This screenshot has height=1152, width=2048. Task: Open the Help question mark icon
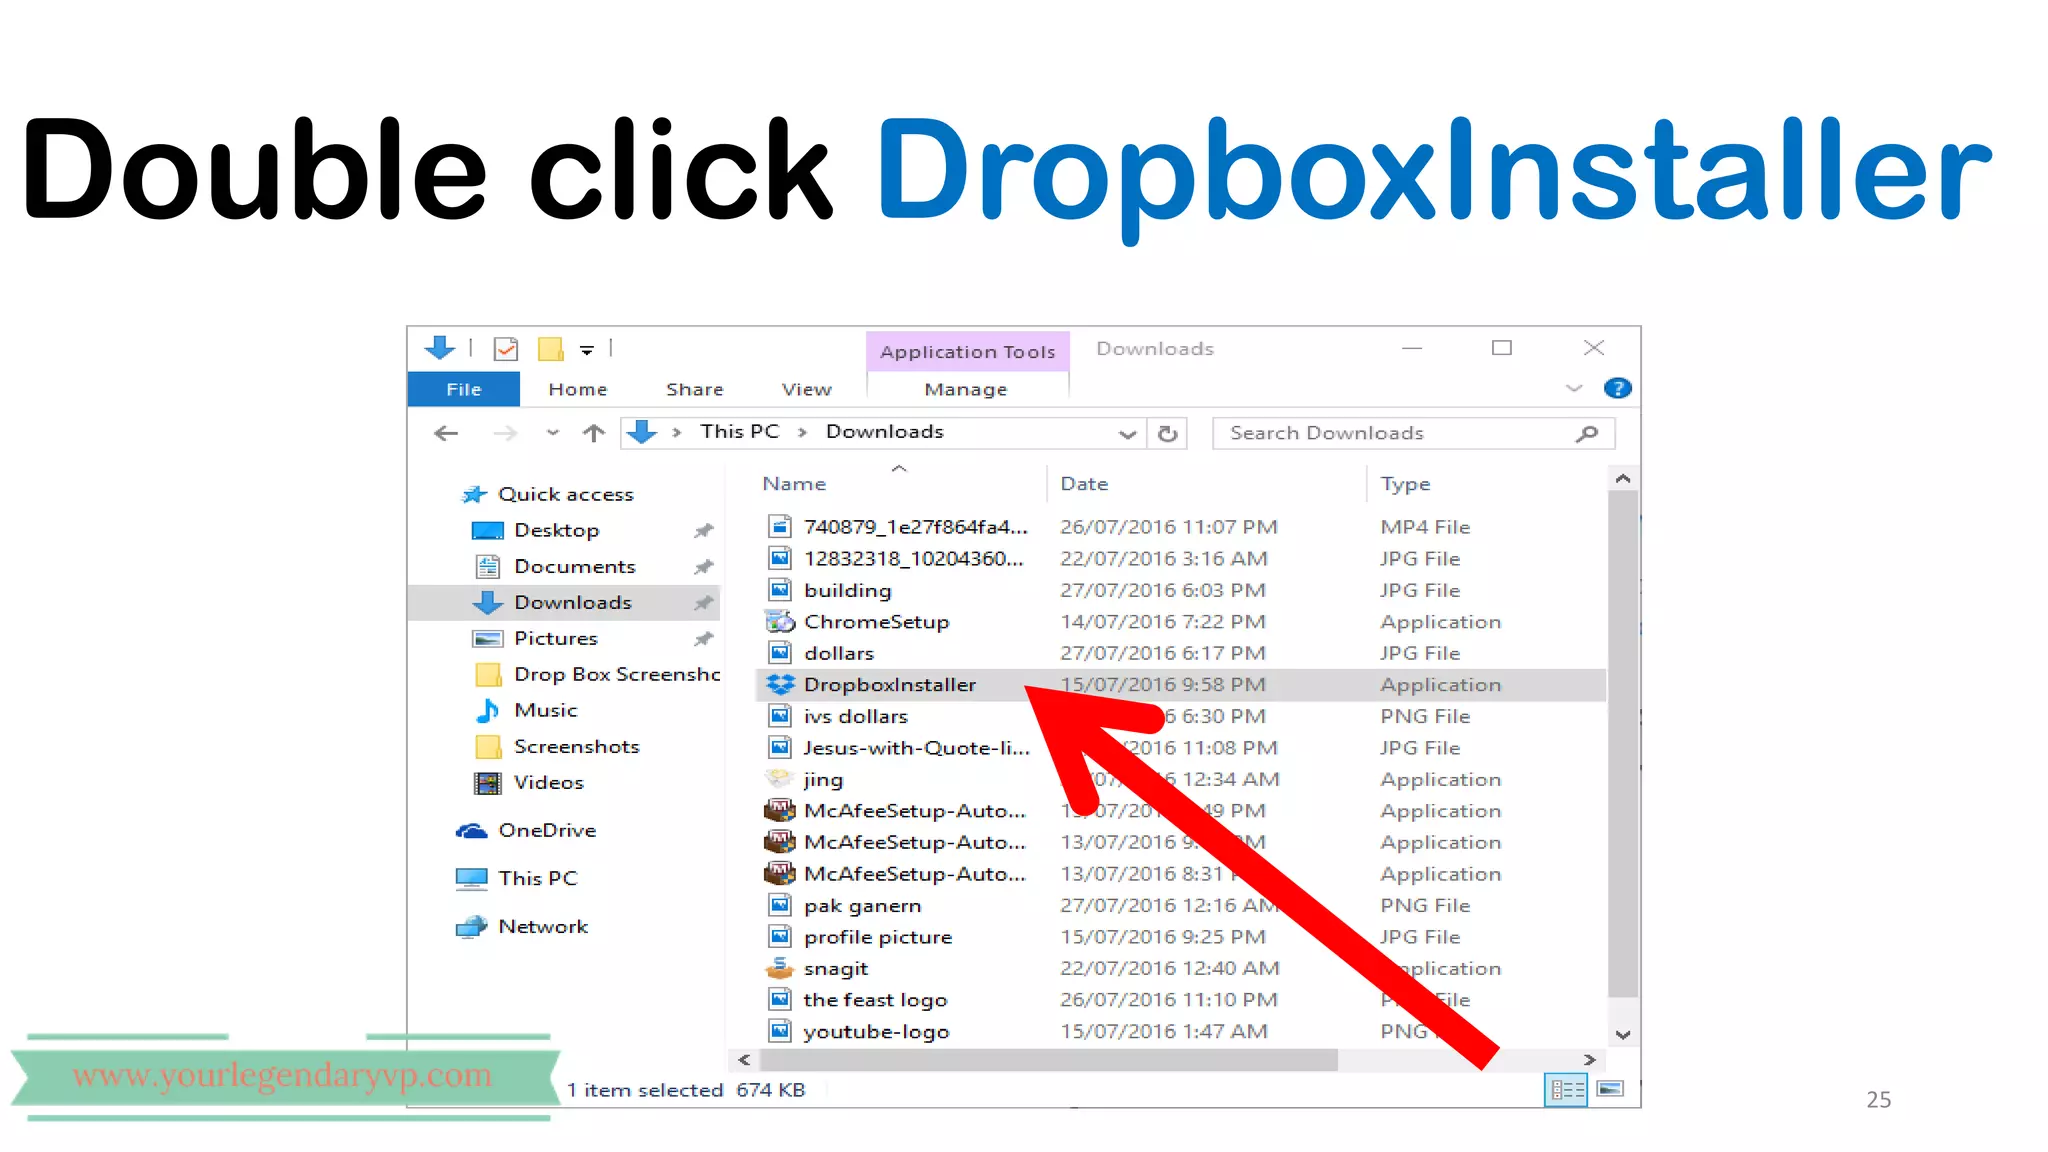(1617, 389)
